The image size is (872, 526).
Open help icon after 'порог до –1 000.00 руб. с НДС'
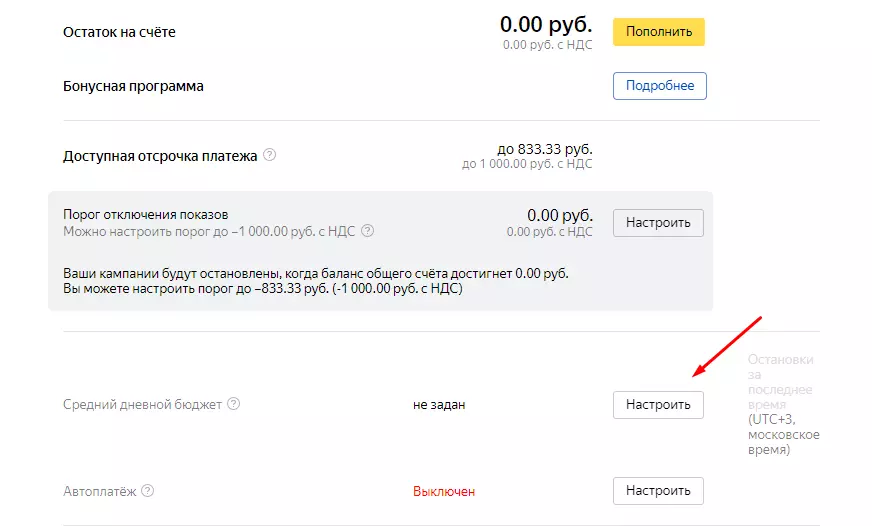point(368,230)
